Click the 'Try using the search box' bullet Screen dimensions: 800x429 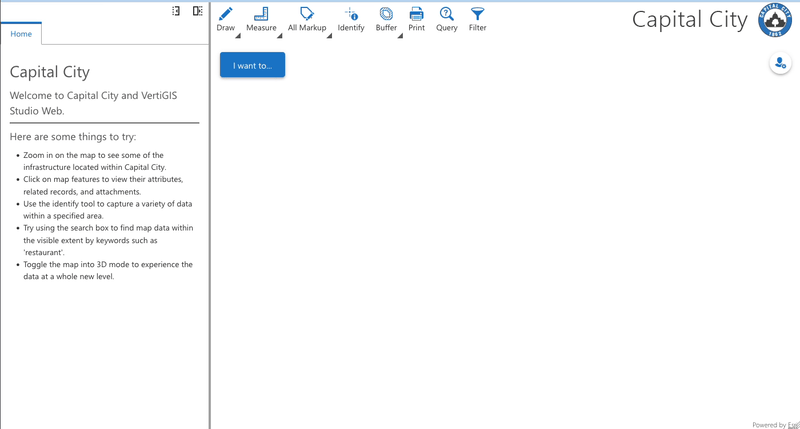pyautogui.click(x=108, y=240)
